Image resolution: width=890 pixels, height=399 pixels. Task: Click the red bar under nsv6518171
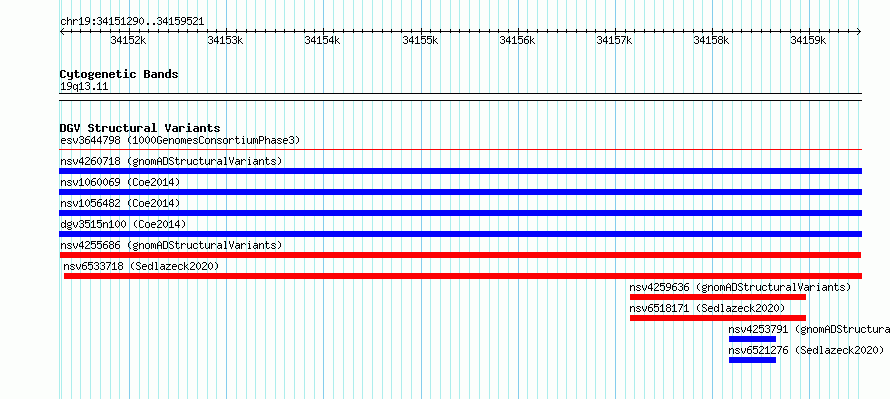[718, 318]
